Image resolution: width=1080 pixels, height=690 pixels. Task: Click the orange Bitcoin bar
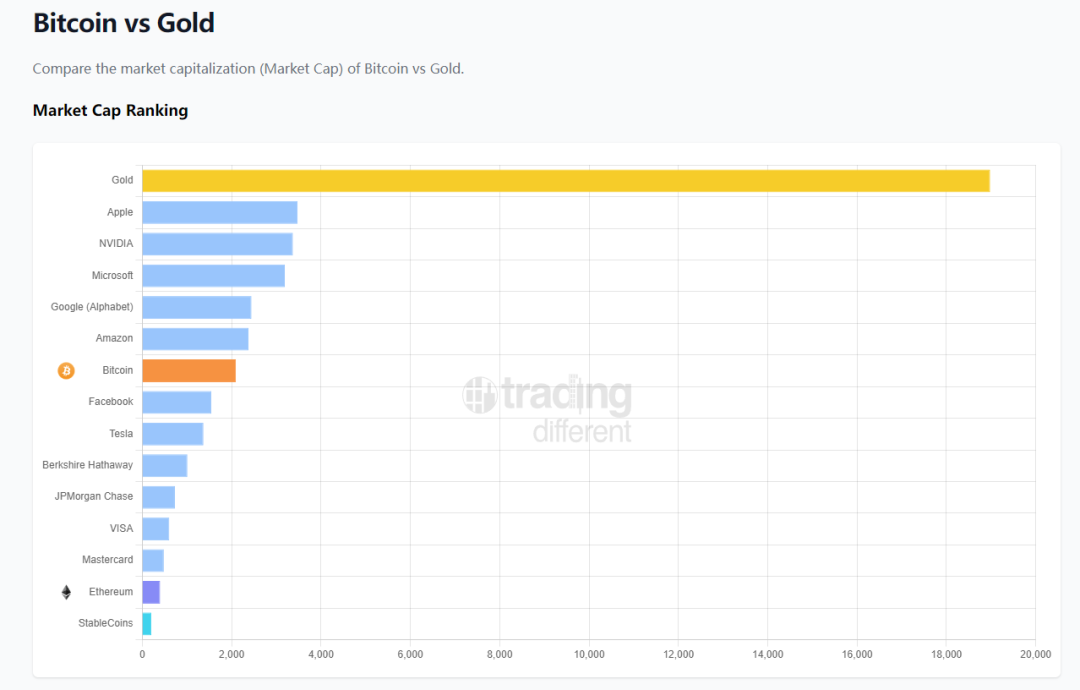point(189,371)
